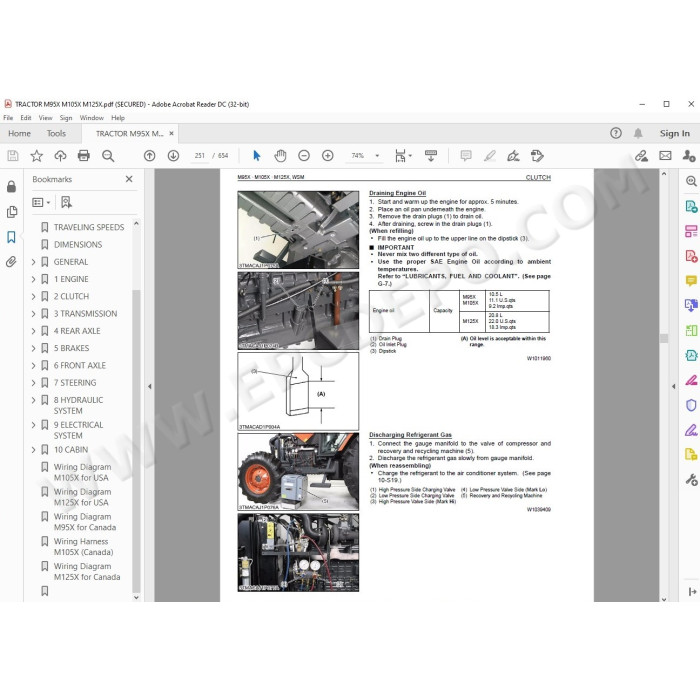Screen dimensions: 700x700
Task: Click the Save file icon
Action: tap(13, 156)
